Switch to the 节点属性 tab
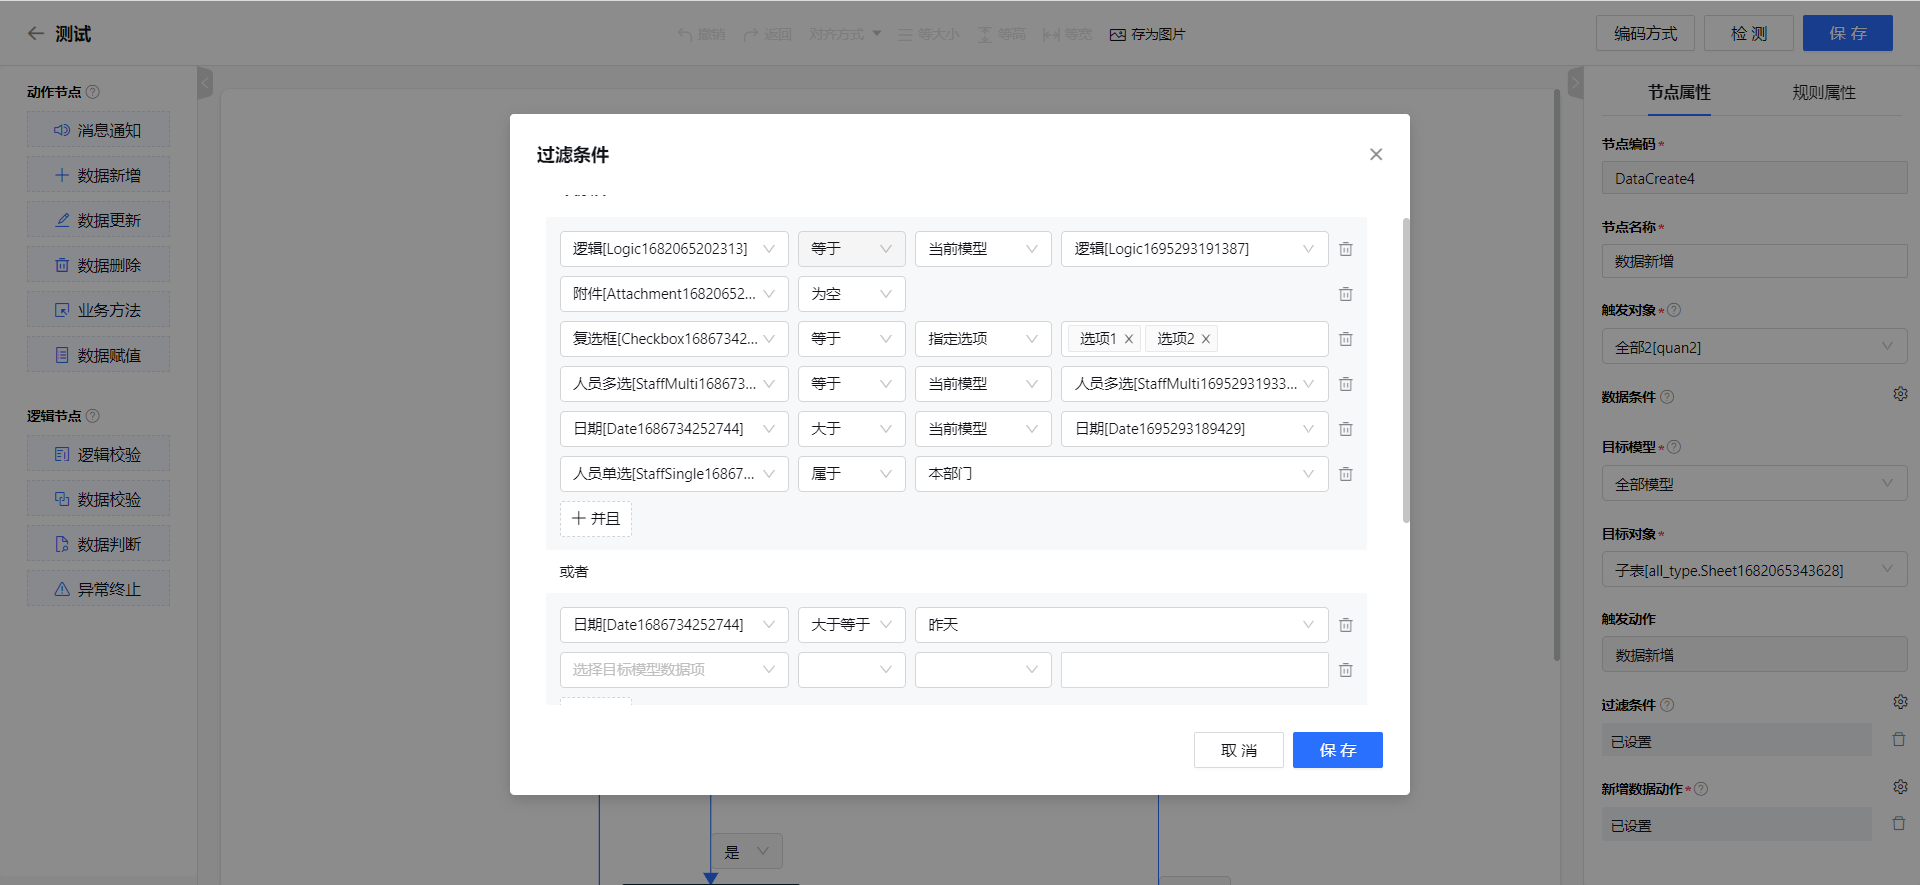This screenshot has width=1920, height=885. point(1679,93)
